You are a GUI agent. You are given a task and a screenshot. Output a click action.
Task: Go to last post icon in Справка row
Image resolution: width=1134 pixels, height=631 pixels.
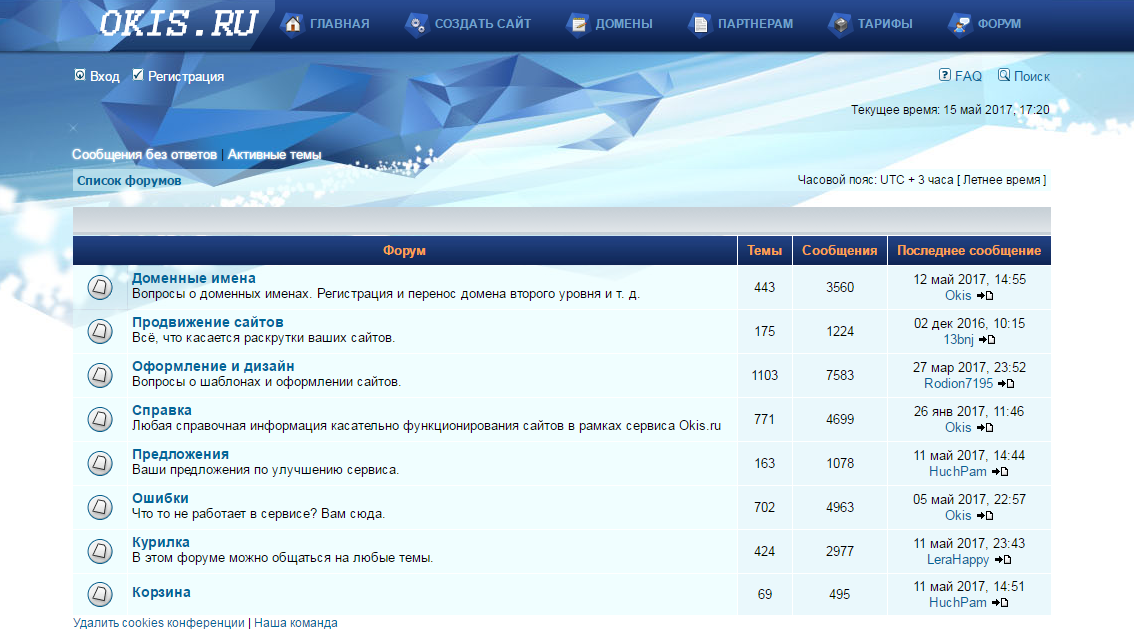point(985,428)
